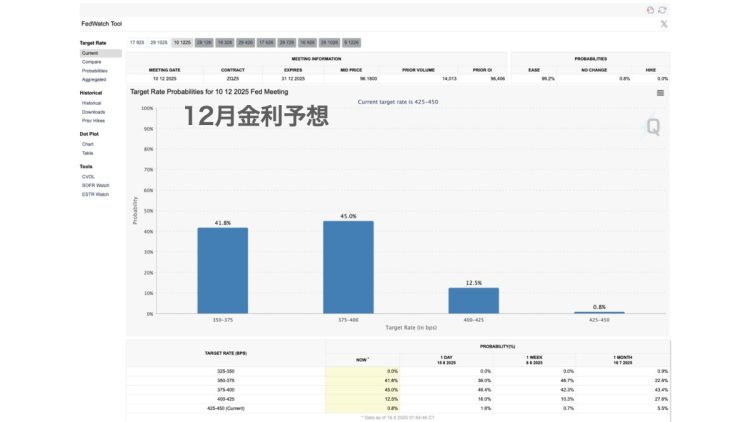Click the 400-425 target rate row label

pyautogui.click(x=226, y=399)
